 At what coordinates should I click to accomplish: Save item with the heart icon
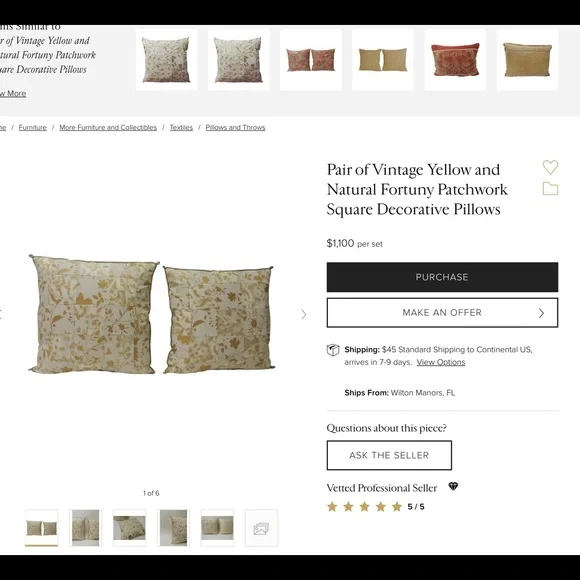tap(550, 167)
